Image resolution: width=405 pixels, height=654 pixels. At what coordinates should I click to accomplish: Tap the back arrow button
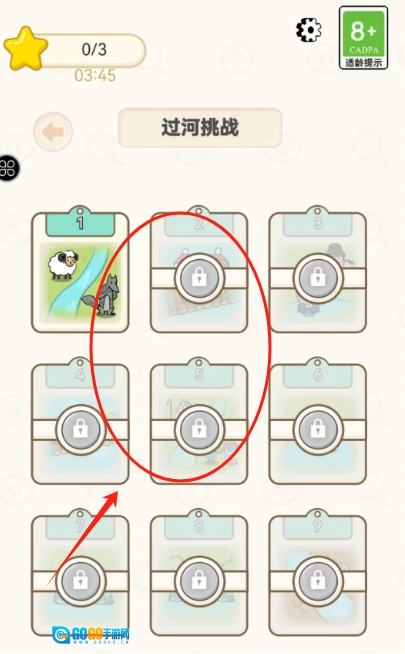click(x=53, y=131)
